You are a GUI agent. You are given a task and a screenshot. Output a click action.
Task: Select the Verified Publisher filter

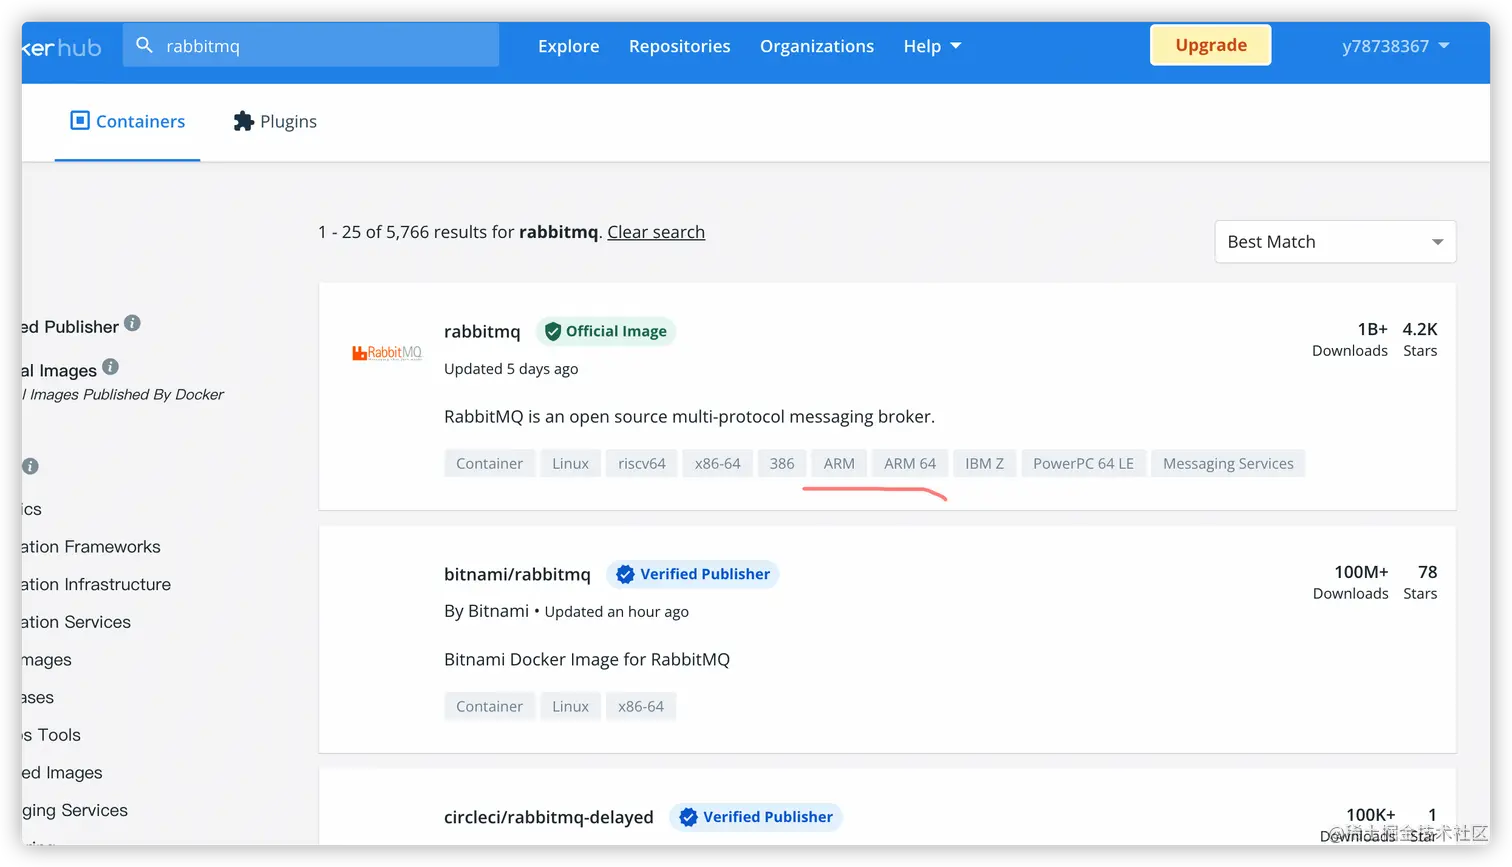[x=70, y=327]
